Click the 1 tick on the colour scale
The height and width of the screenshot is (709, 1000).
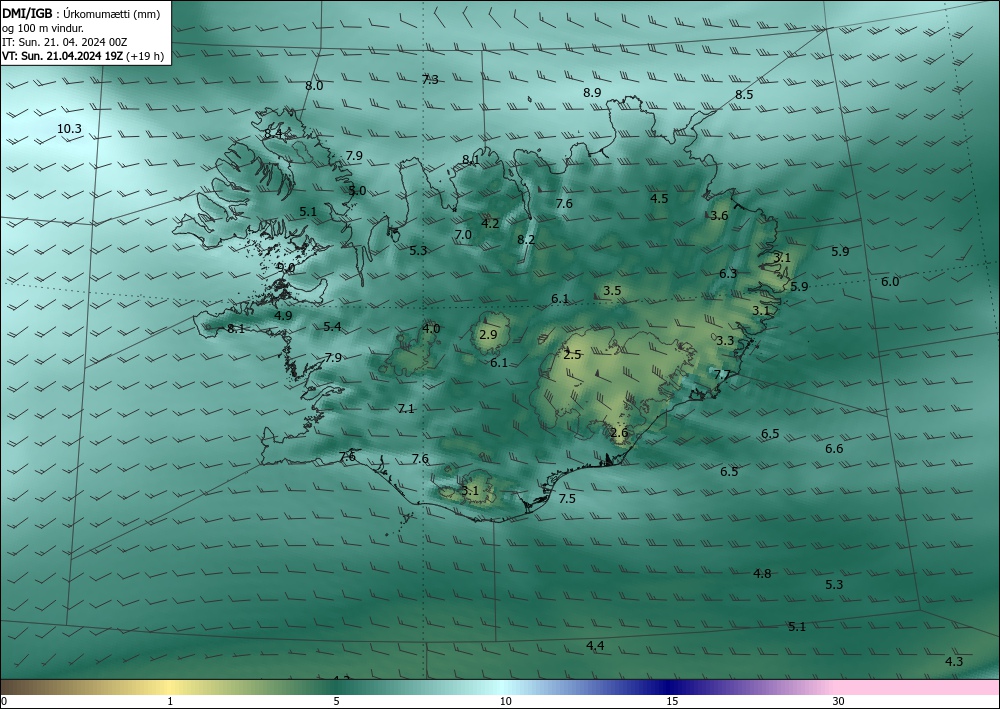click(x=170, y=701)
